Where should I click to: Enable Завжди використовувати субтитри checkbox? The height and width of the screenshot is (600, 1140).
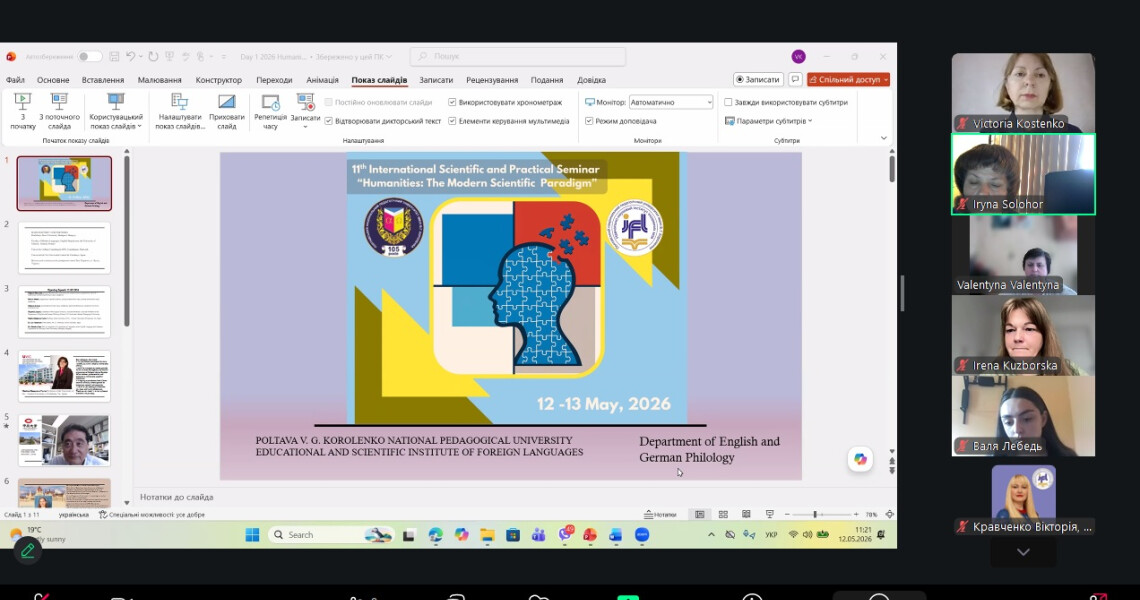(728, 103)
